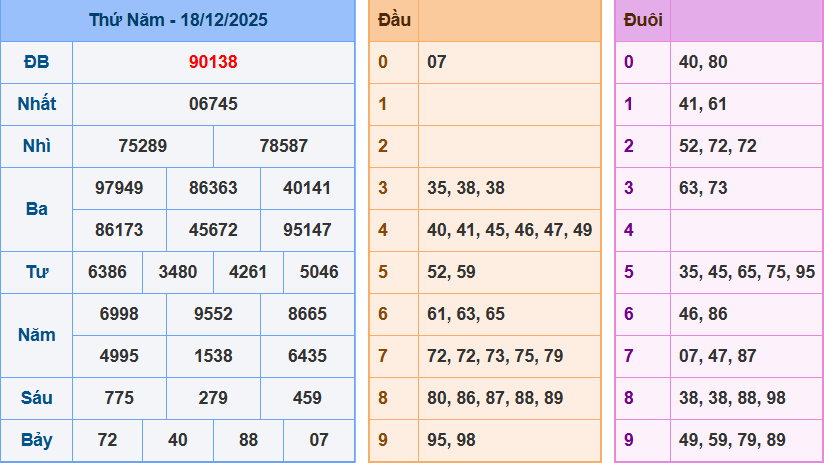
Task: Select Đầu row values 40, 41, 45, 46, 47, 49
Action: click(509, 230)
